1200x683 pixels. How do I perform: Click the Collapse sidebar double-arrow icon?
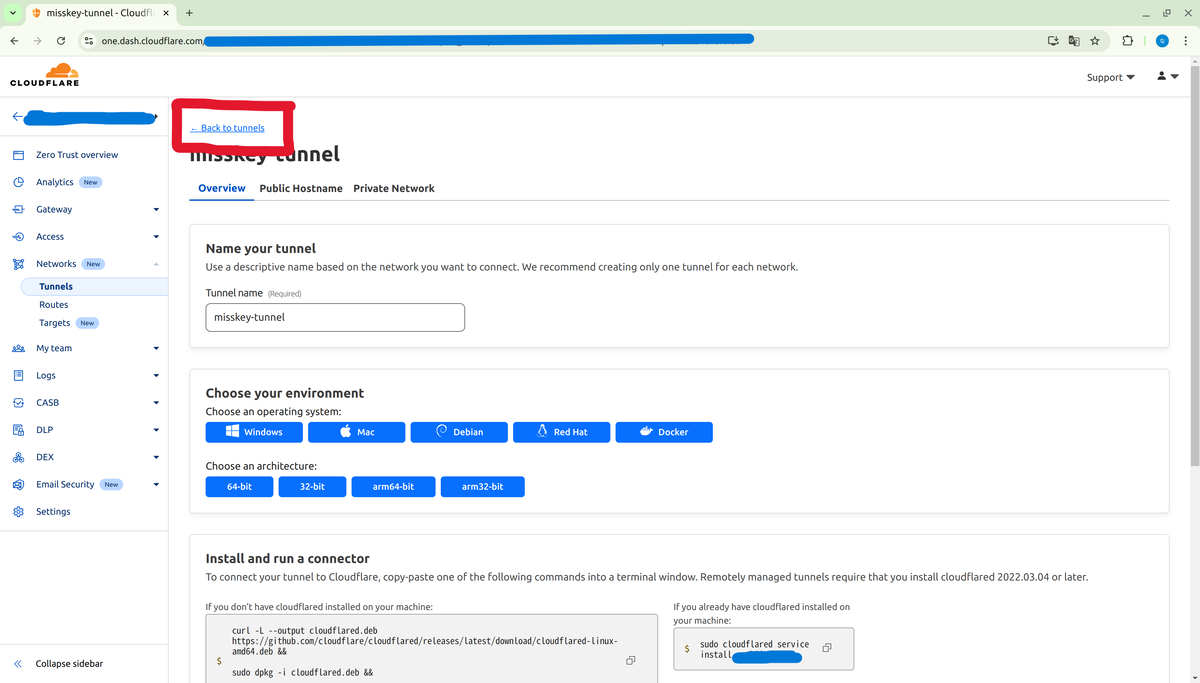18,664
